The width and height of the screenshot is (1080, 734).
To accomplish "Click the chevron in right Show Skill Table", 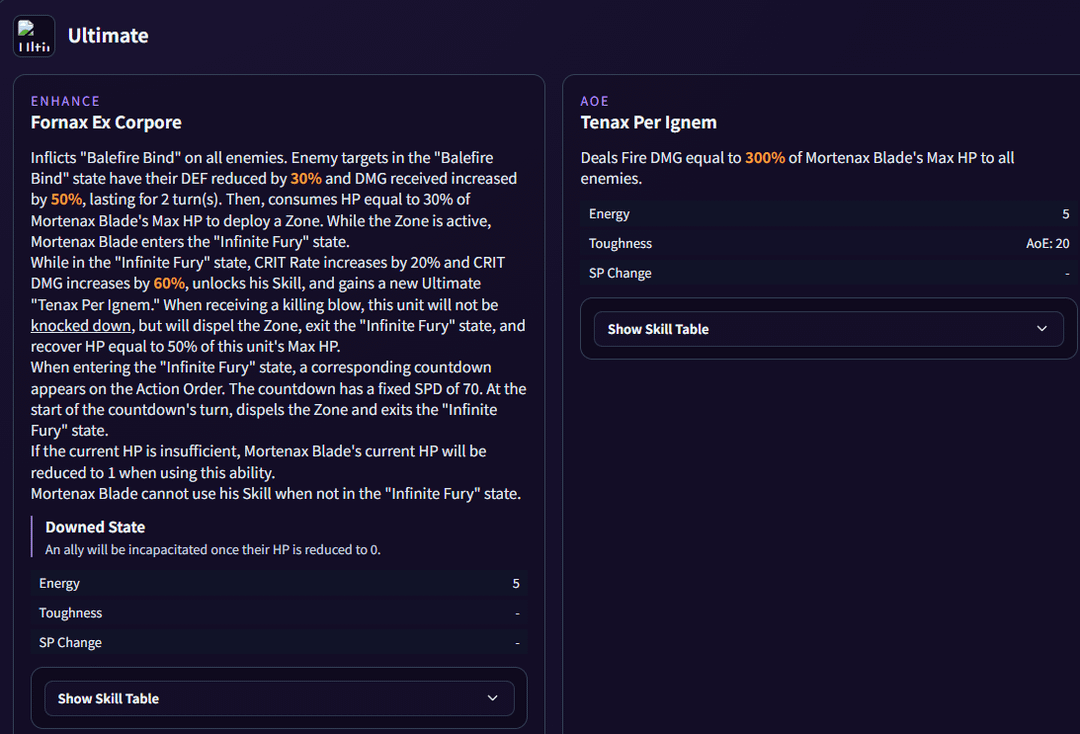I will [x=1042, y=329].
